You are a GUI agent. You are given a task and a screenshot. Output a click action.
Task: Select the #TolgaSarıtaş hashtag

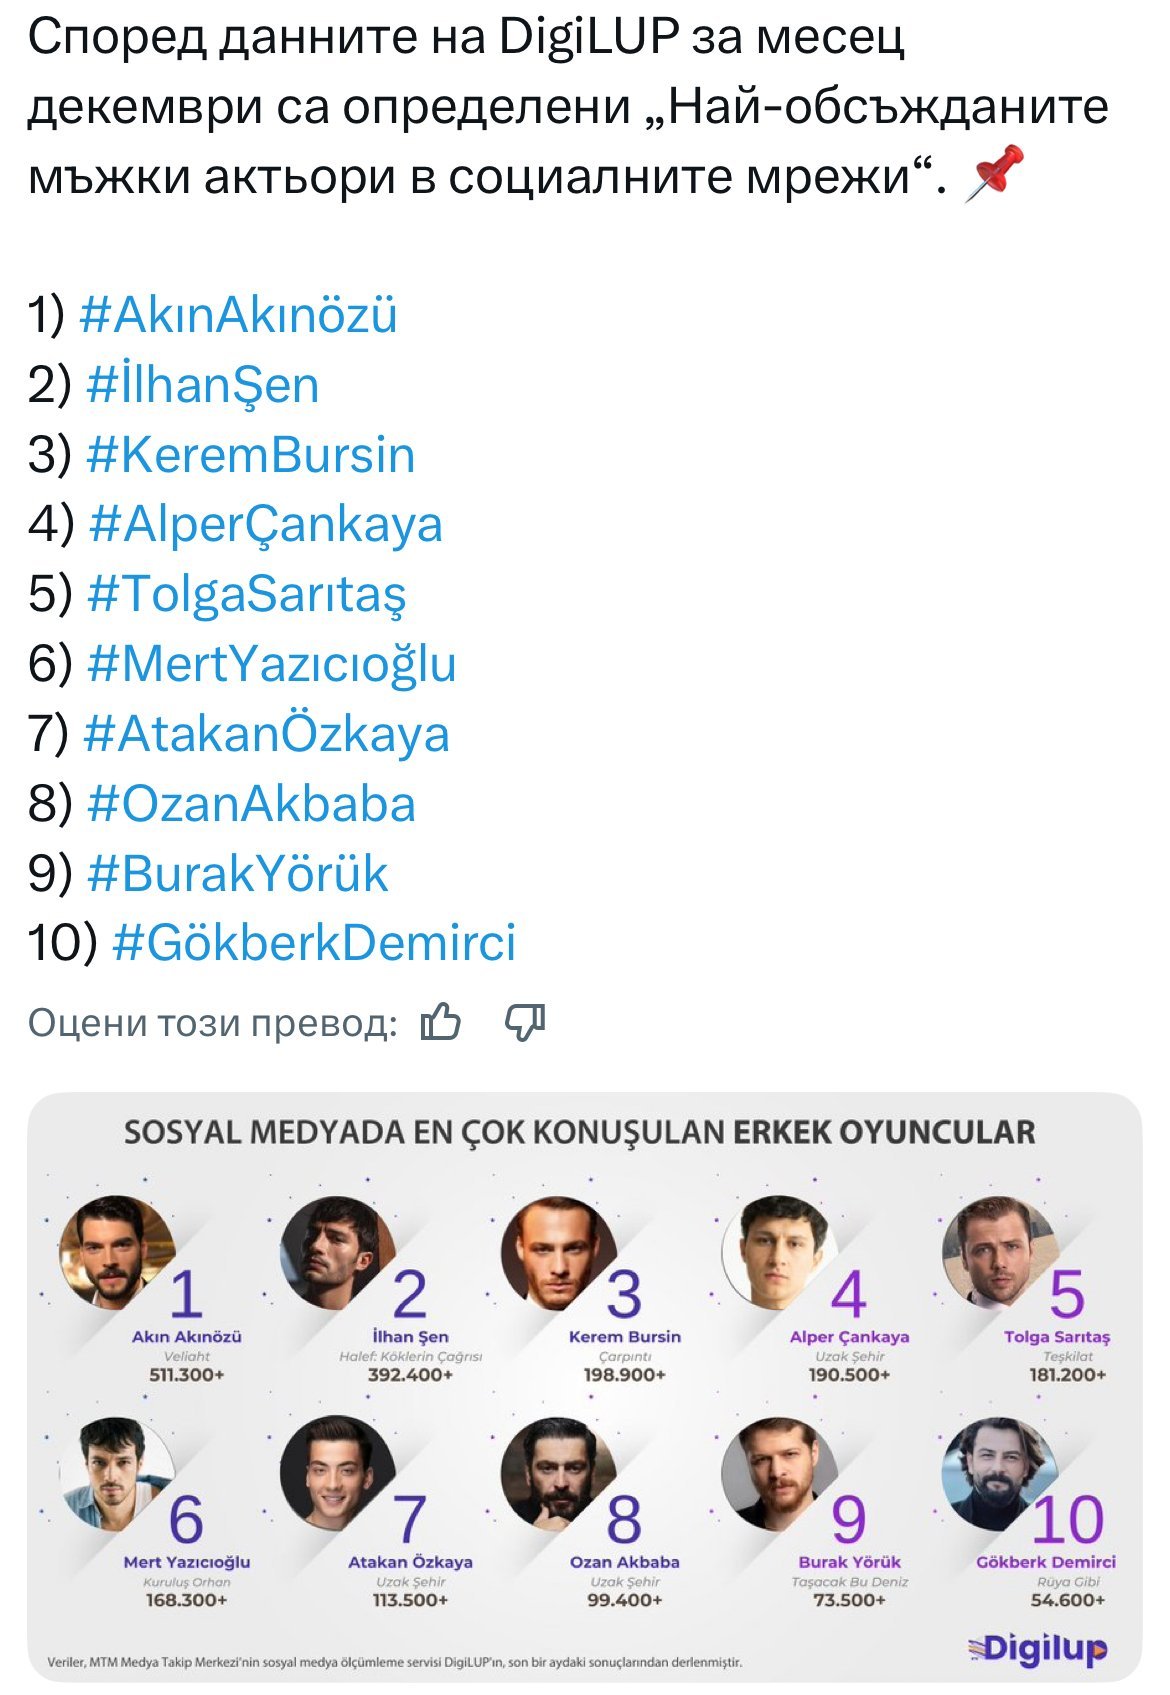247,594
